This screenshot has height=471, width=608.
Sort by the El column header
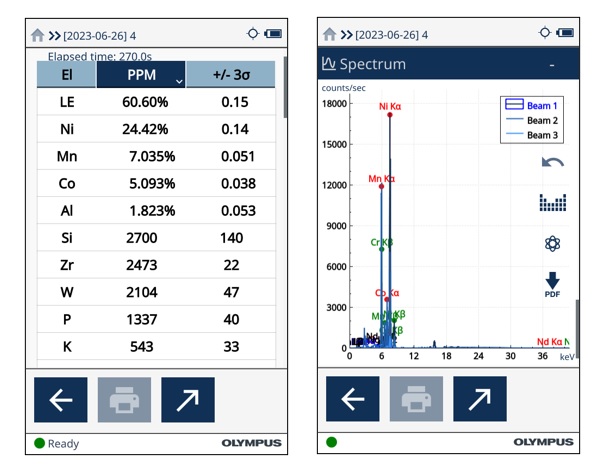pyautogui.click(x=66, y=75)
